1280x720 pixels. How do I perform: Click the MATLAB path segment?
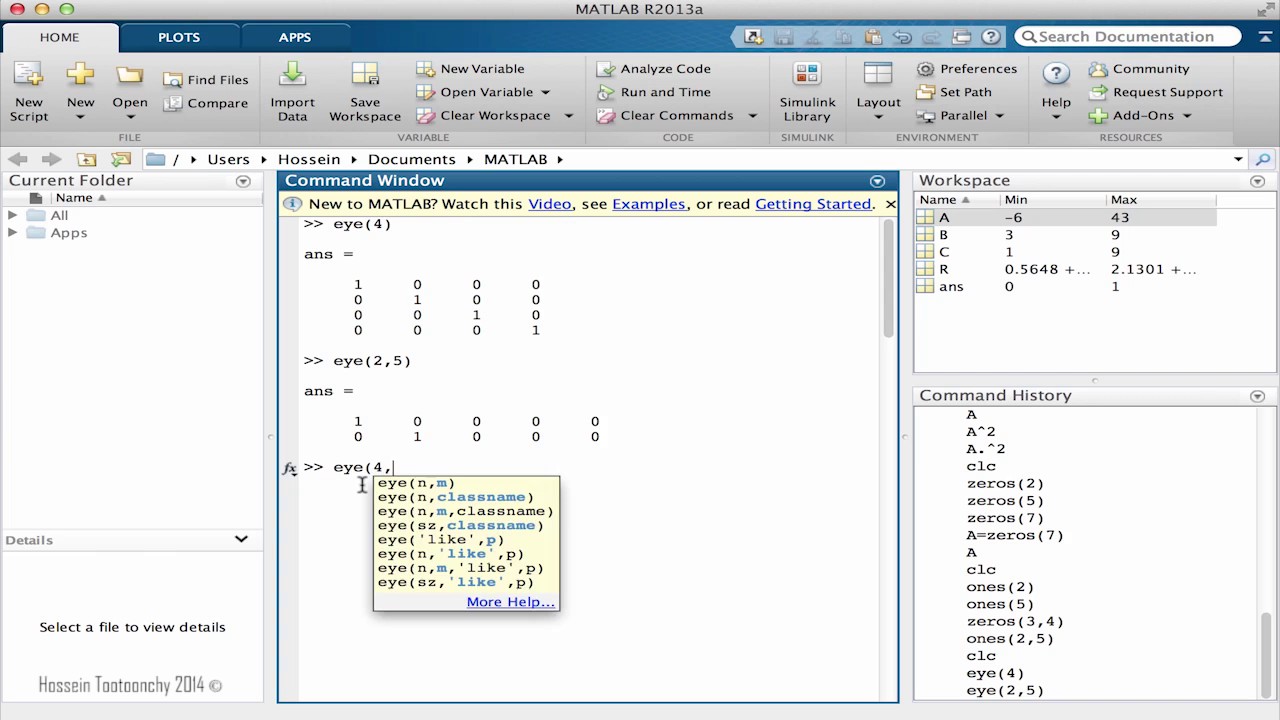point(515,159)
